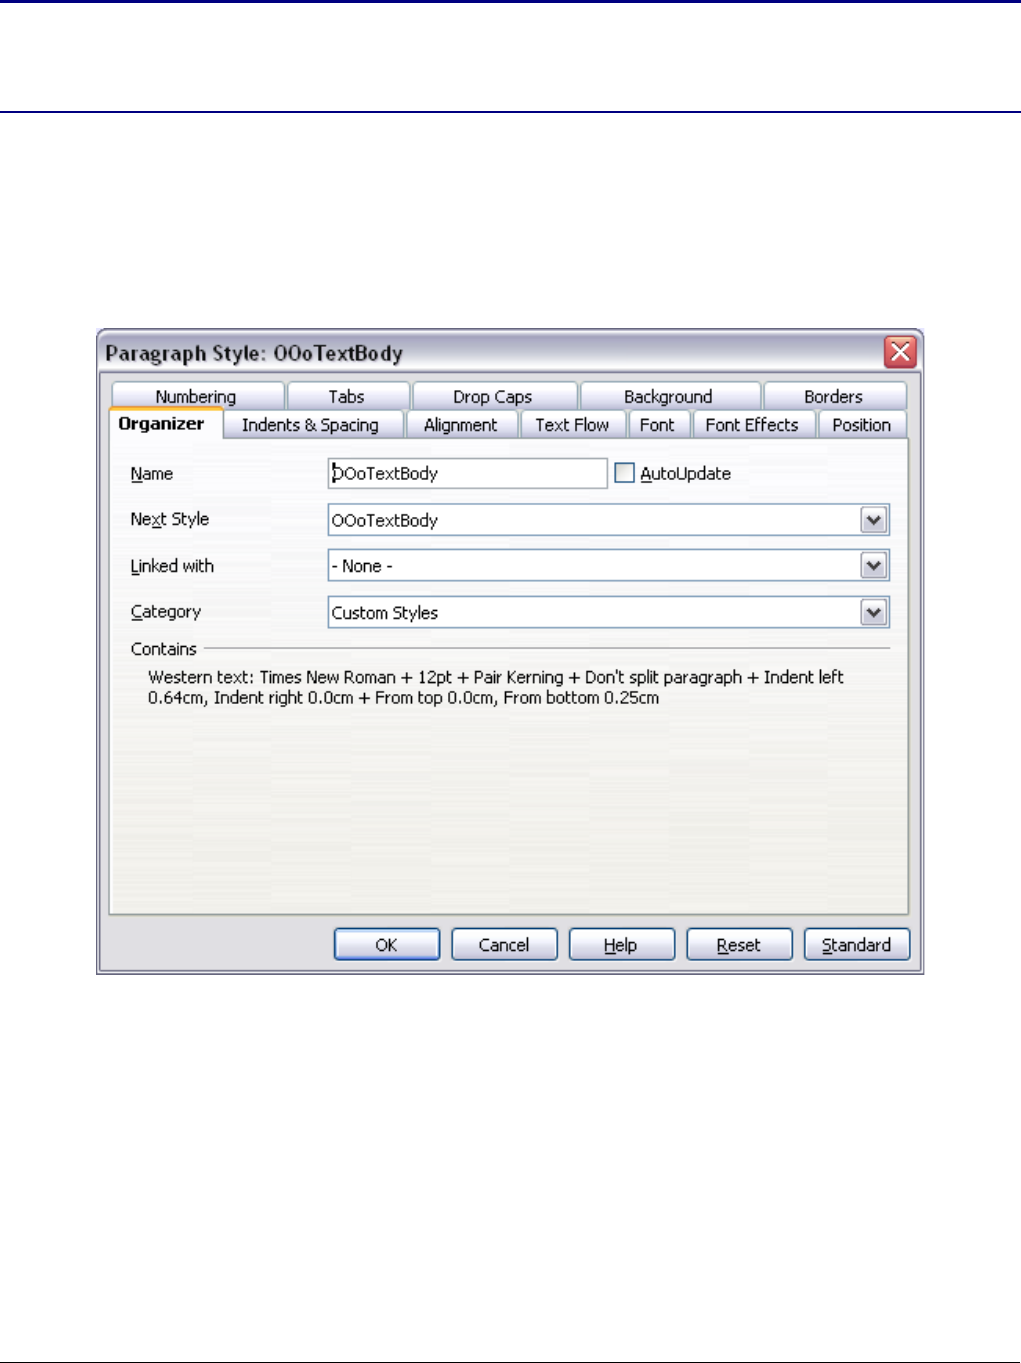1021x1363 pixels.
Task: Close the Paragraph Style dialog
Action: [900, 352]
